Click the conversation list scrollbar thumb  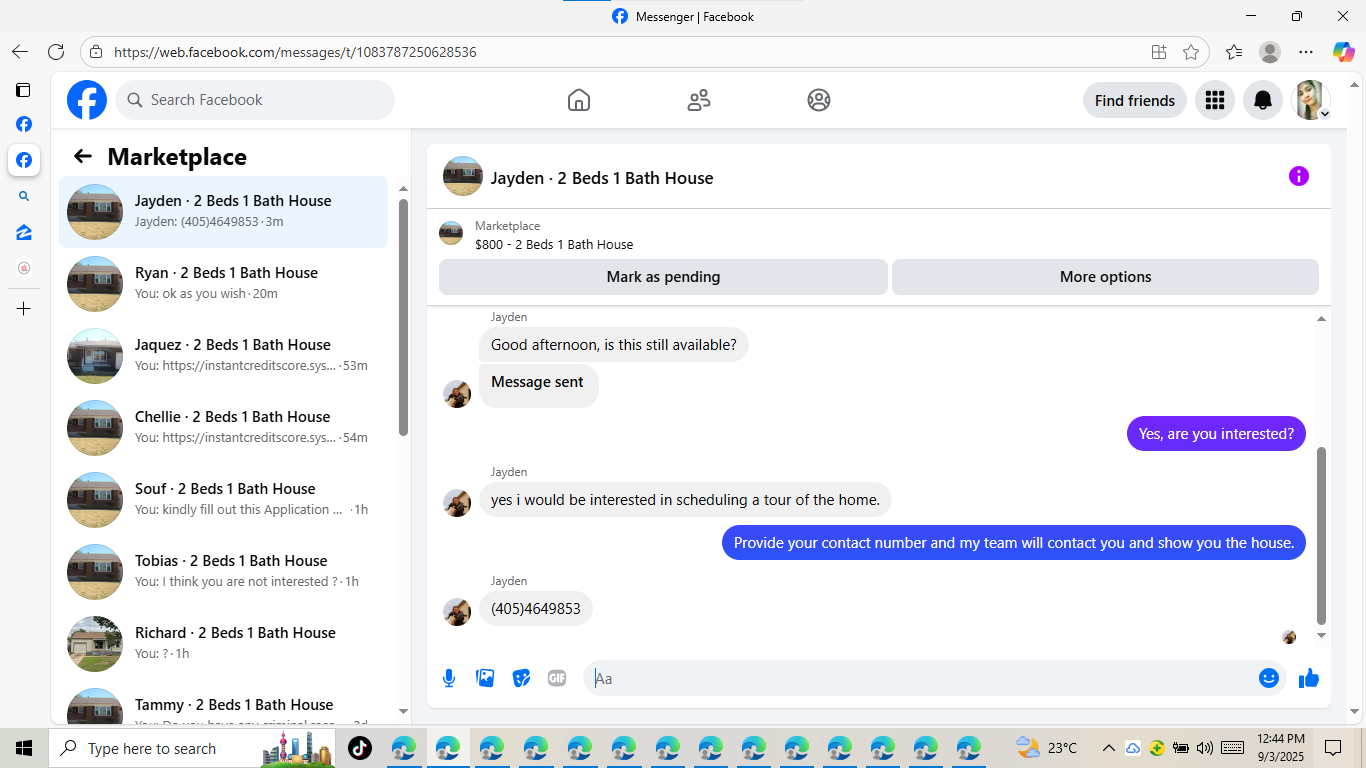click(403, 317)
